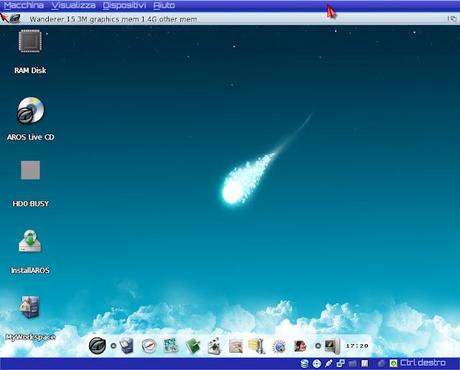The image size is (460, 370).
Task: Click the Ctrl destro host key label
Action: [423, 363]
